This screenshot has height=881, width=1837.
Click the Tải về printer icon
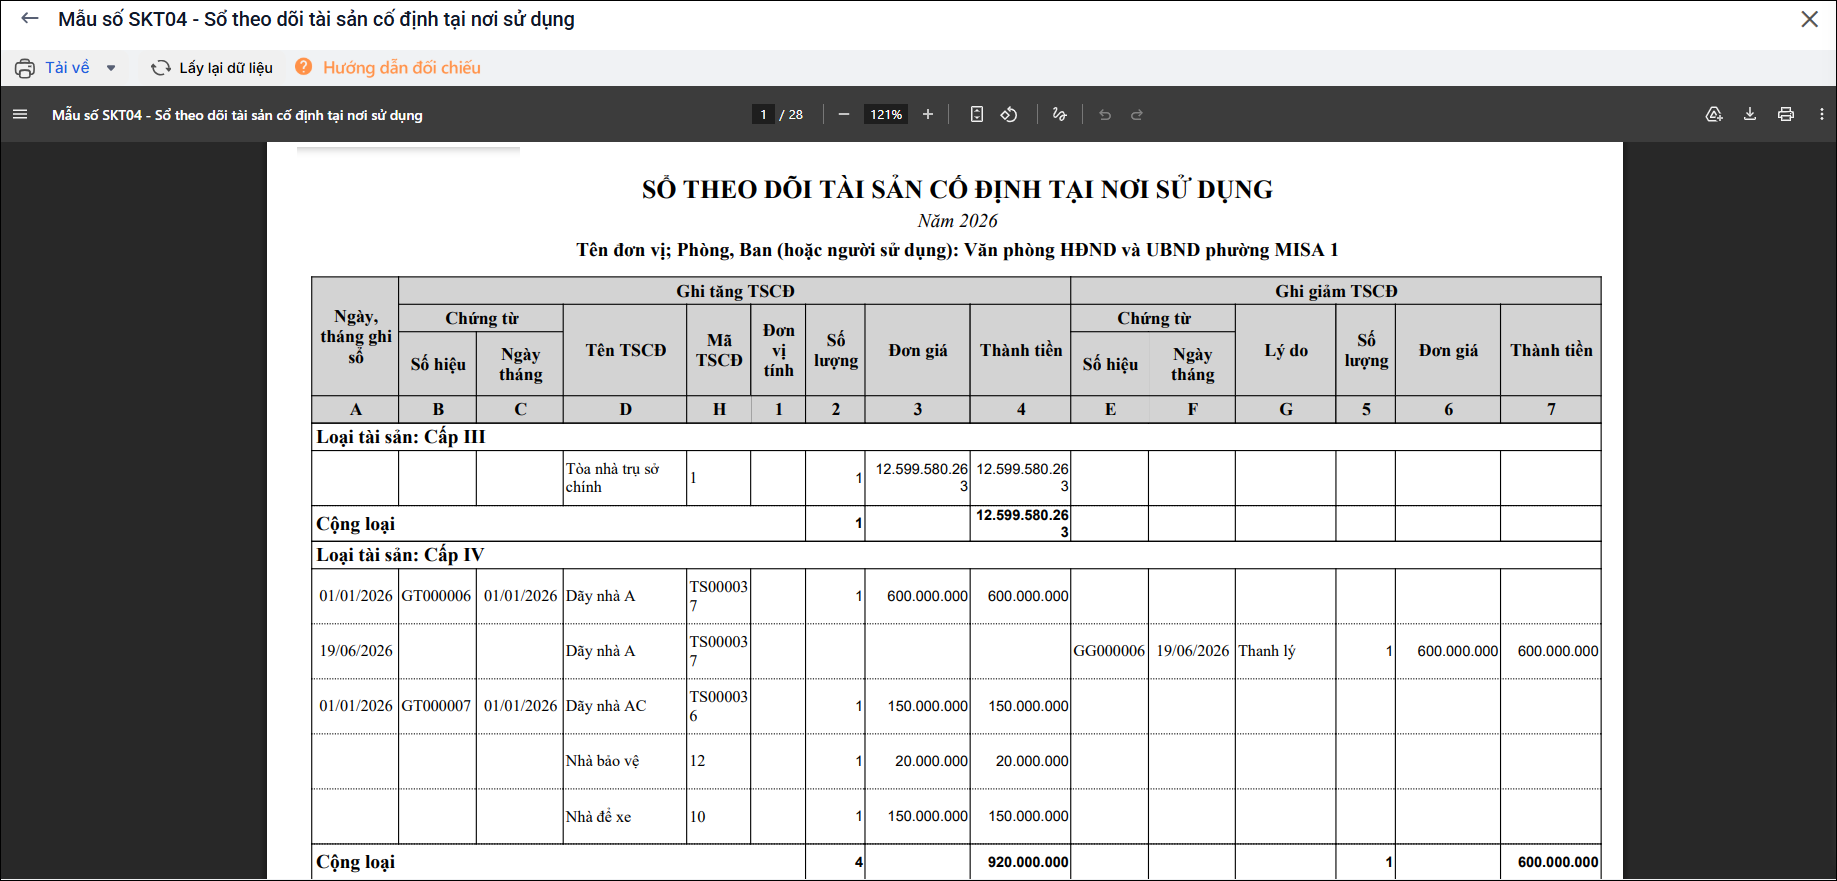(25, 68)
